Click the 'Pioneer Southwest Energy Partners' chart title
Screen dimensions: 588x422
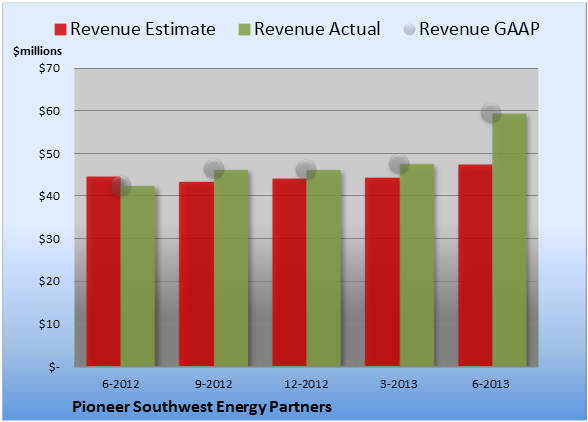click(x=202, y=407)
